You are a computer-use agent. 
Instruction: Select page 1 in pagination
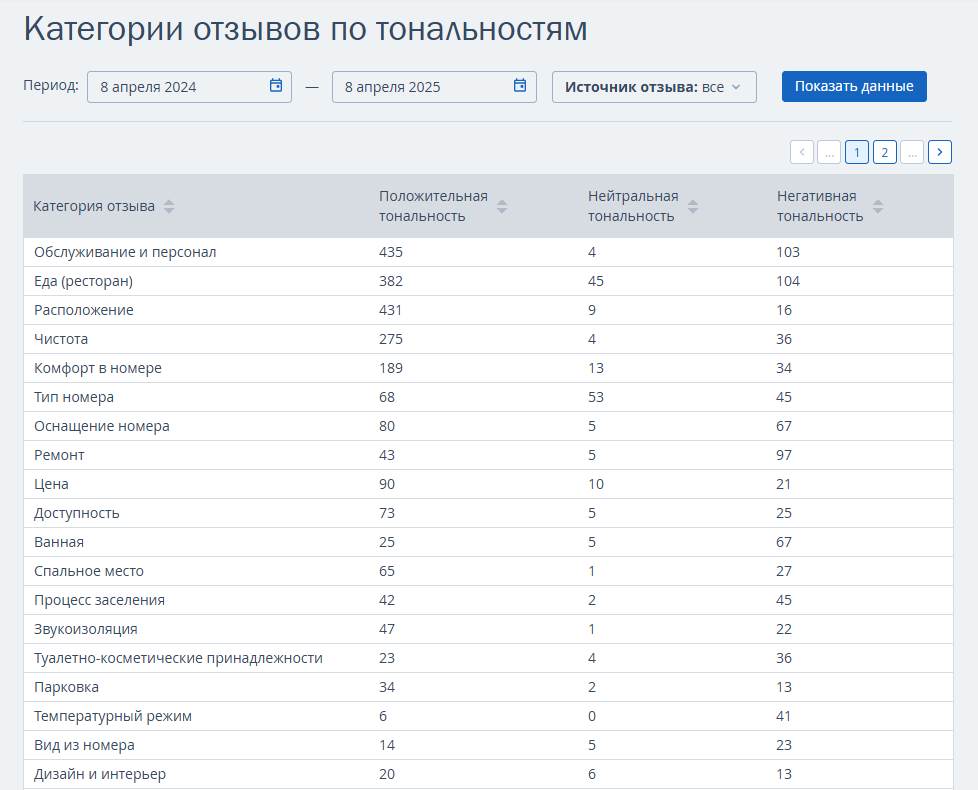857,152
